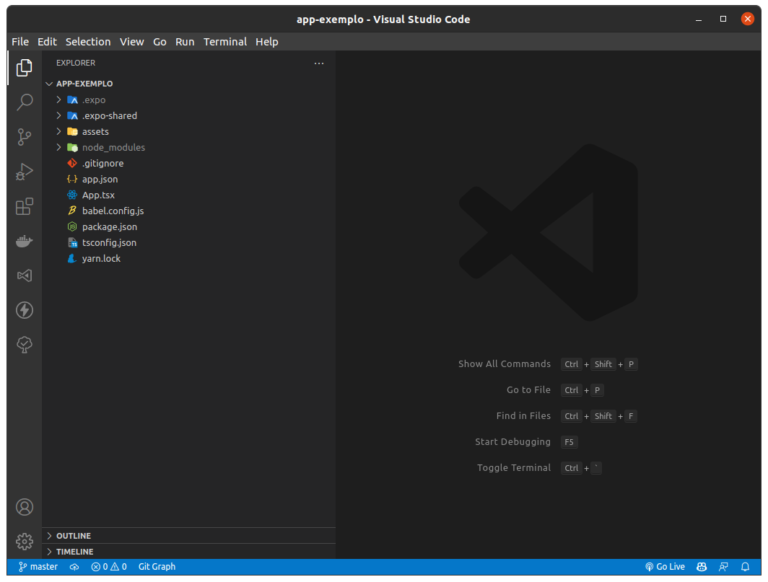Viewport: 768px width, 582px height.
Task: Click the Explorer icon in activity bar
Action: (x=24, y=68)
